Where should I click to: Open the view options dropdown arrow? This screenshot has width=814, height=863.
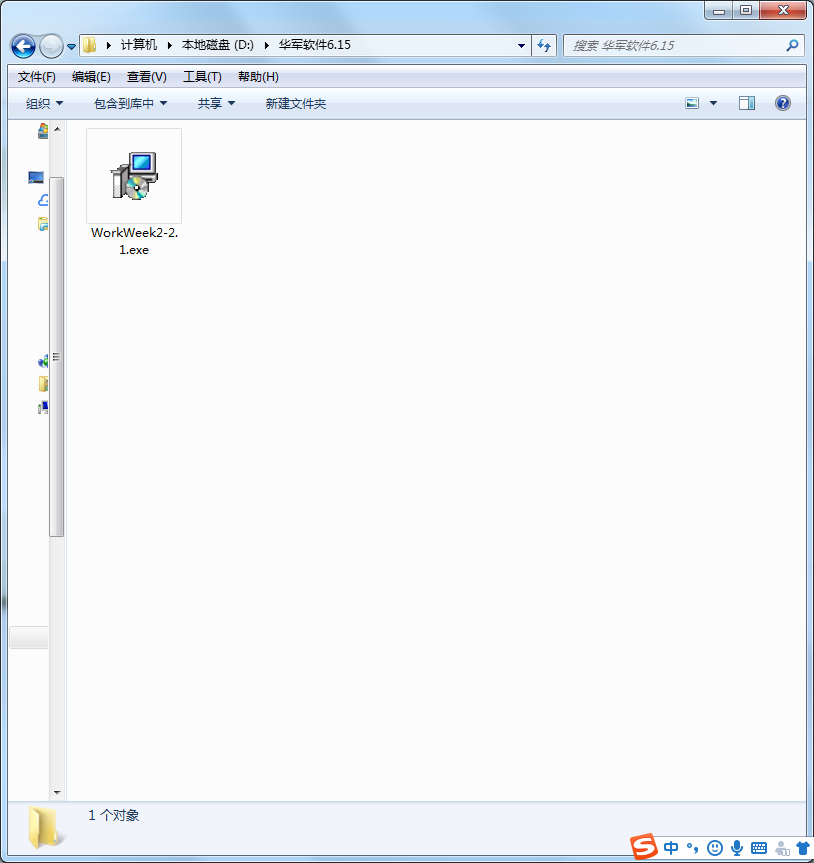(x=713, y=103)
